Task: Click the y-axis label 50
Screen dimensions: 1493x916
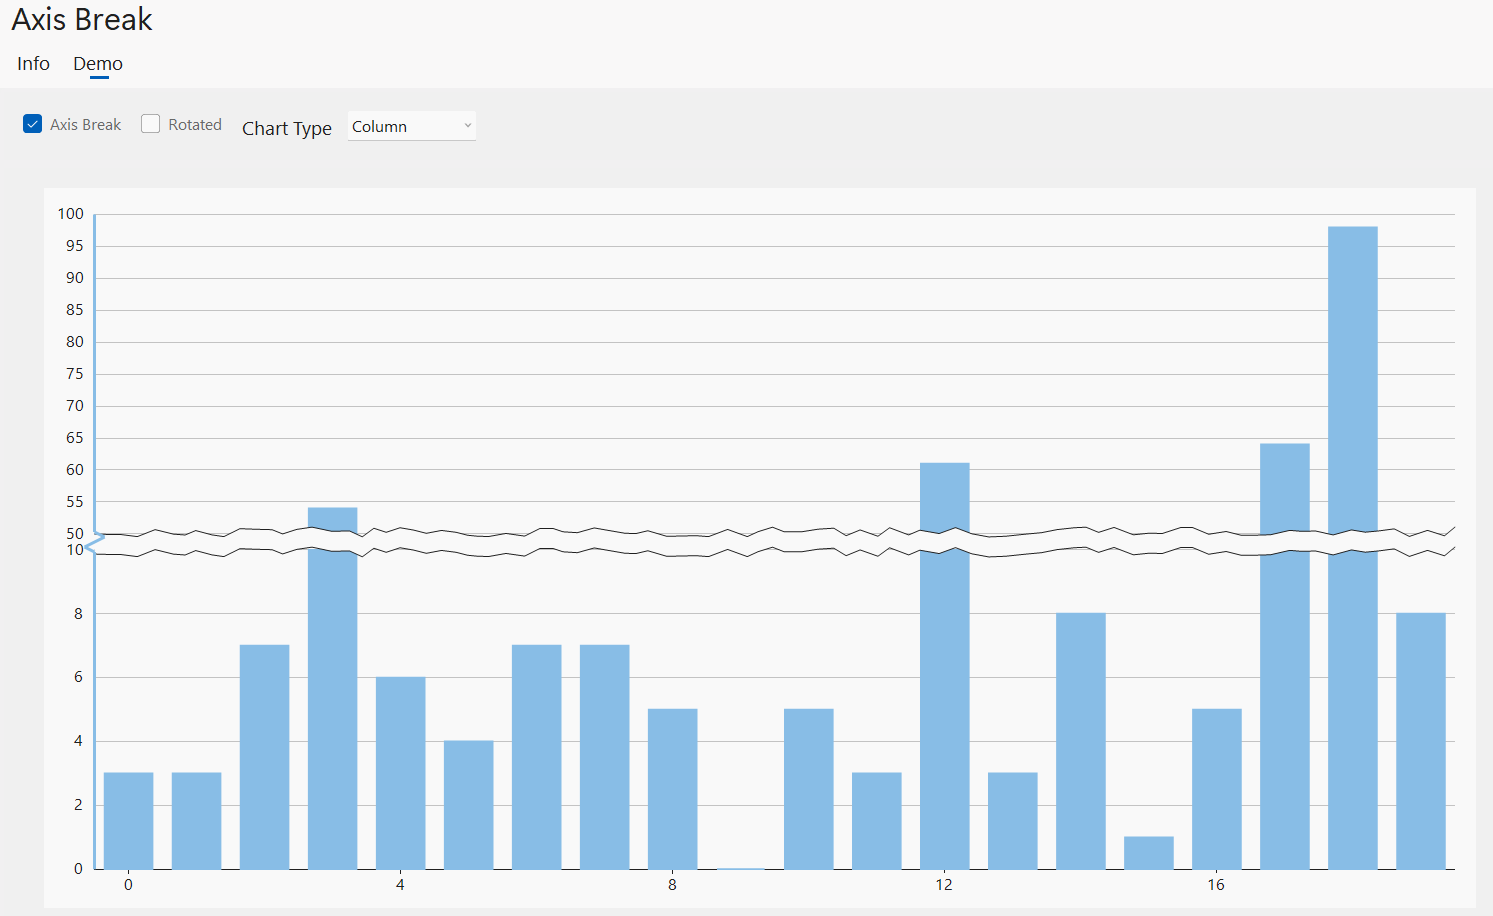Action: (x=75, y=534)
